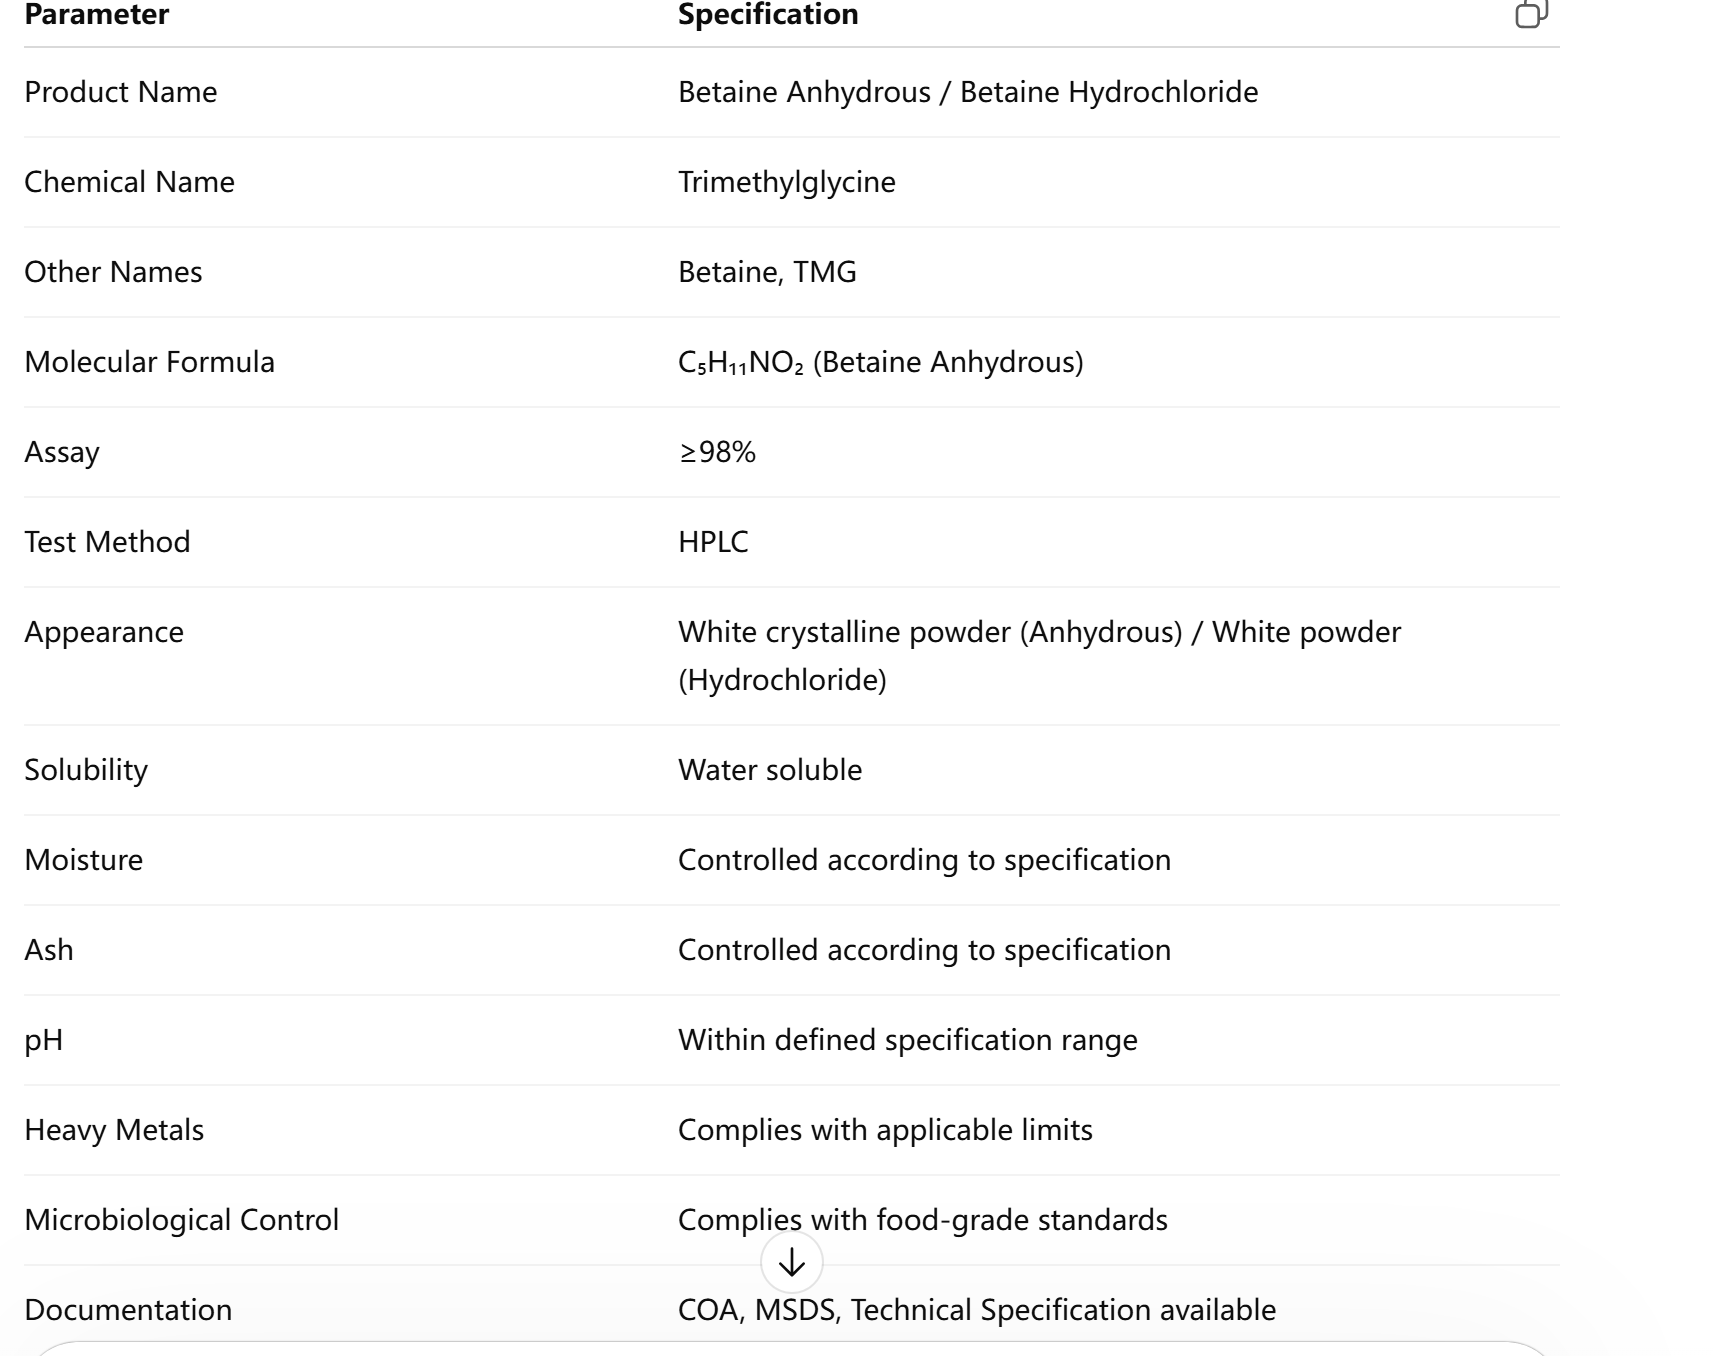The image size is (1714, 1356).
Task: Click the Parameter column header
Action: [x=97, y=15]
